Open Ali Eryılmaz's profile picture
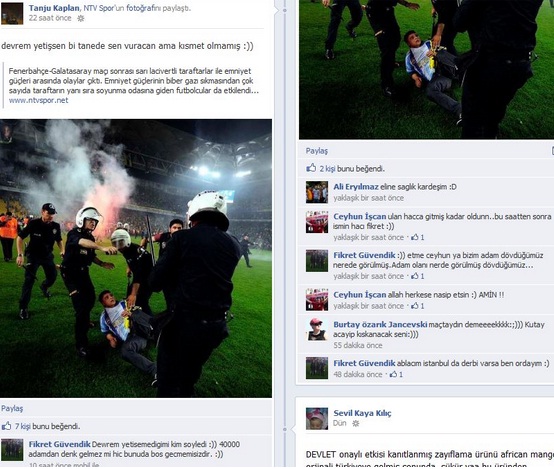Screen dimensions: 554x469 pyautogui.click(x=317, y=192)
